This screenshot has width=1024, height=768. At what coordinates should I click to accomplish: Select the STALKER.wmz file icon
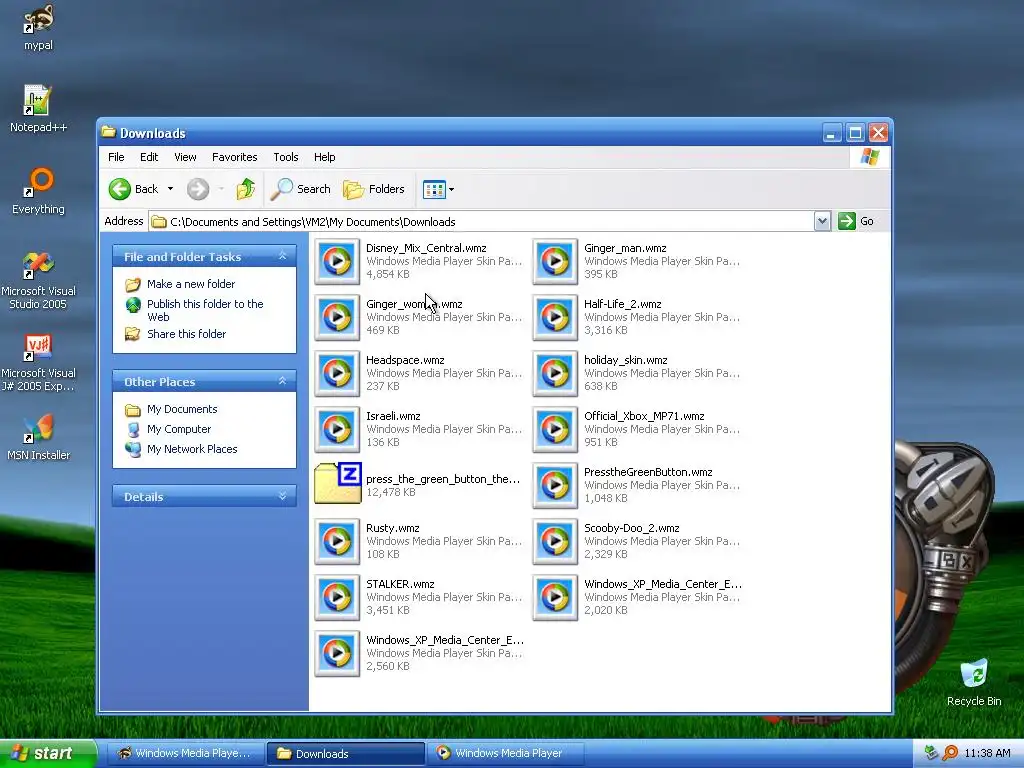click(337, 598)
